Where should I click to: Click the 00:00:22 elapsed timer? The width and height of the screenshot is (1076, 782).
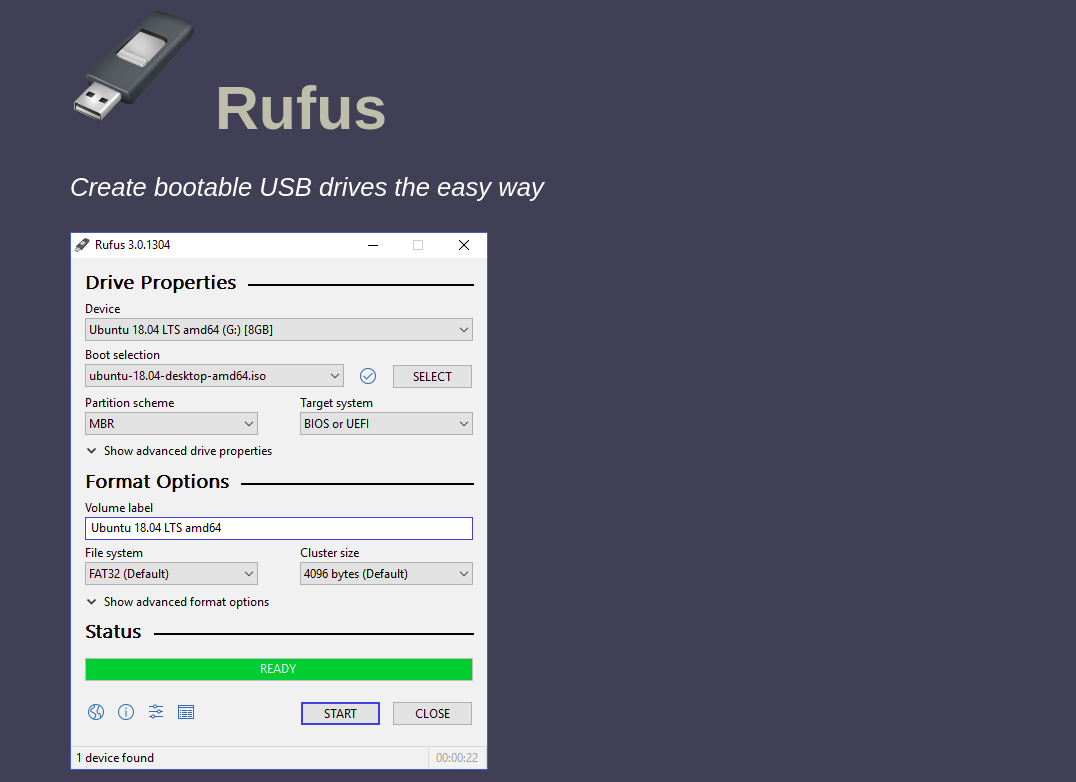pyautogui.click(x=457, y=758)
